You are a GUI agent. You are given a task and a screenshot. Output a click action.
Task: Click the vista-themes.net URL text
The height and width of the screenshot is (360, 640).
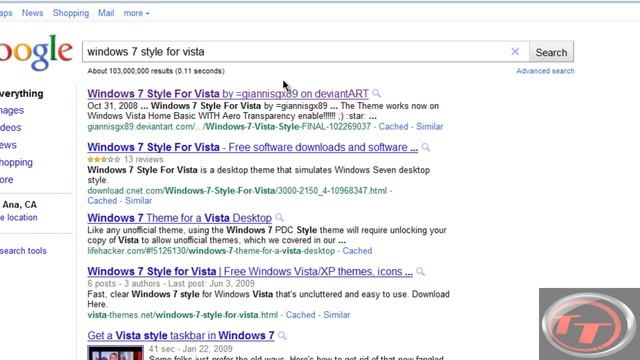point(182,315)
